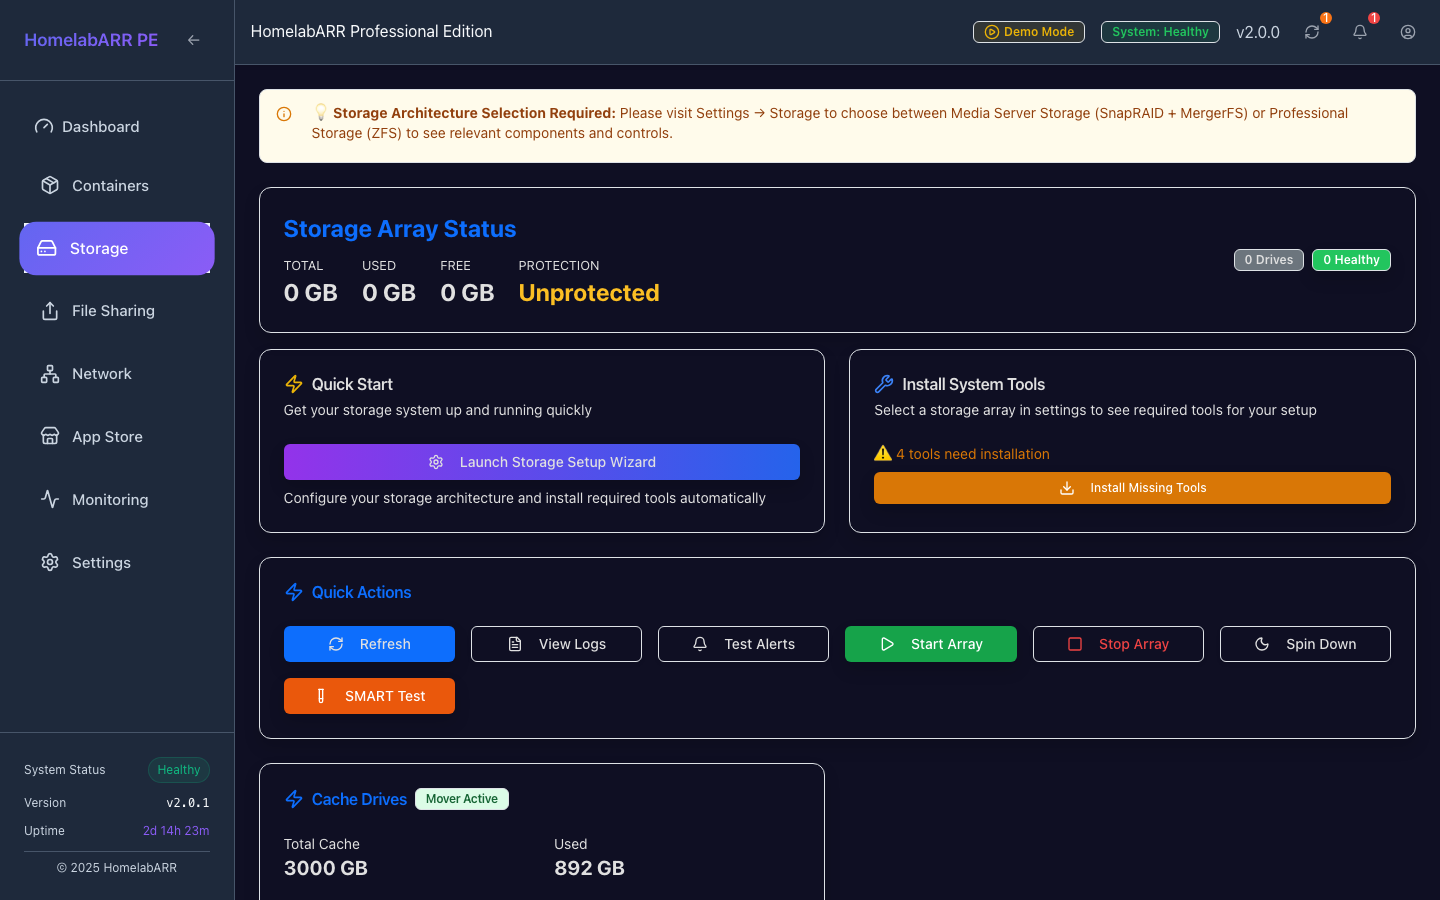The height and width of the screenshot is (900, 1440).
Task: Toggle Demo Mode in the header
Action: pos(1028,31)
